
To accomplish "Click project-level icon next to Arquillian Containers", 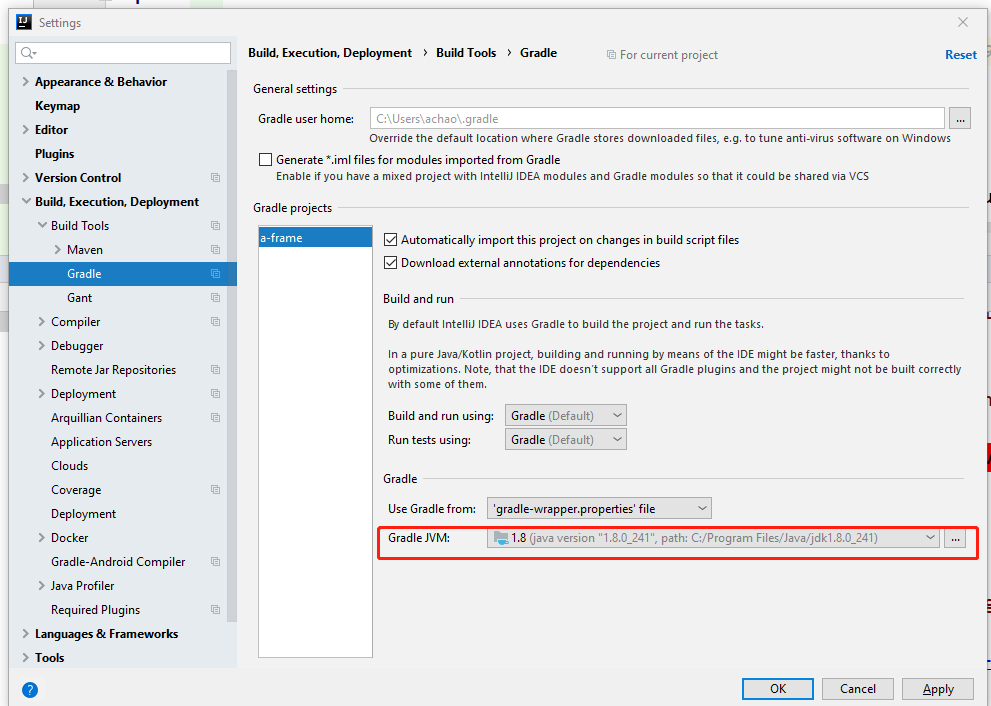I will (216, 418).
